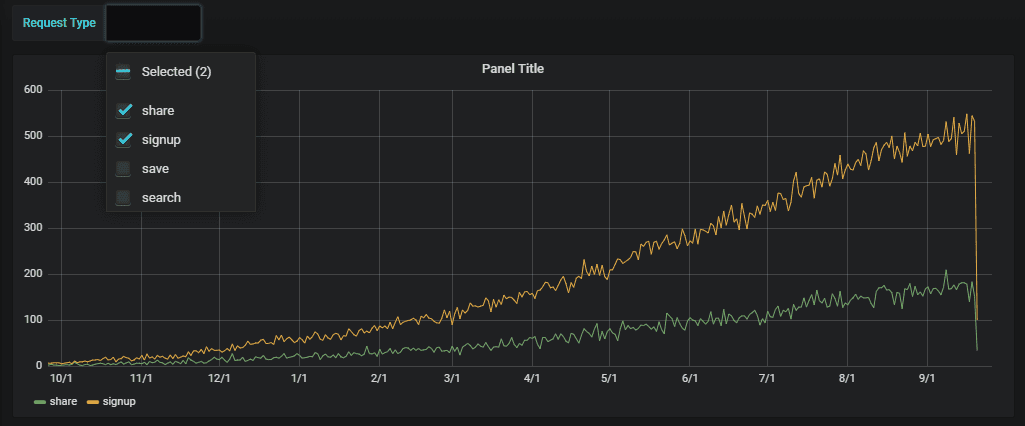Screen dimensions: 1025x426
Task: Click the 7/1 x-axis date label
Action: [x=767, y=379]
